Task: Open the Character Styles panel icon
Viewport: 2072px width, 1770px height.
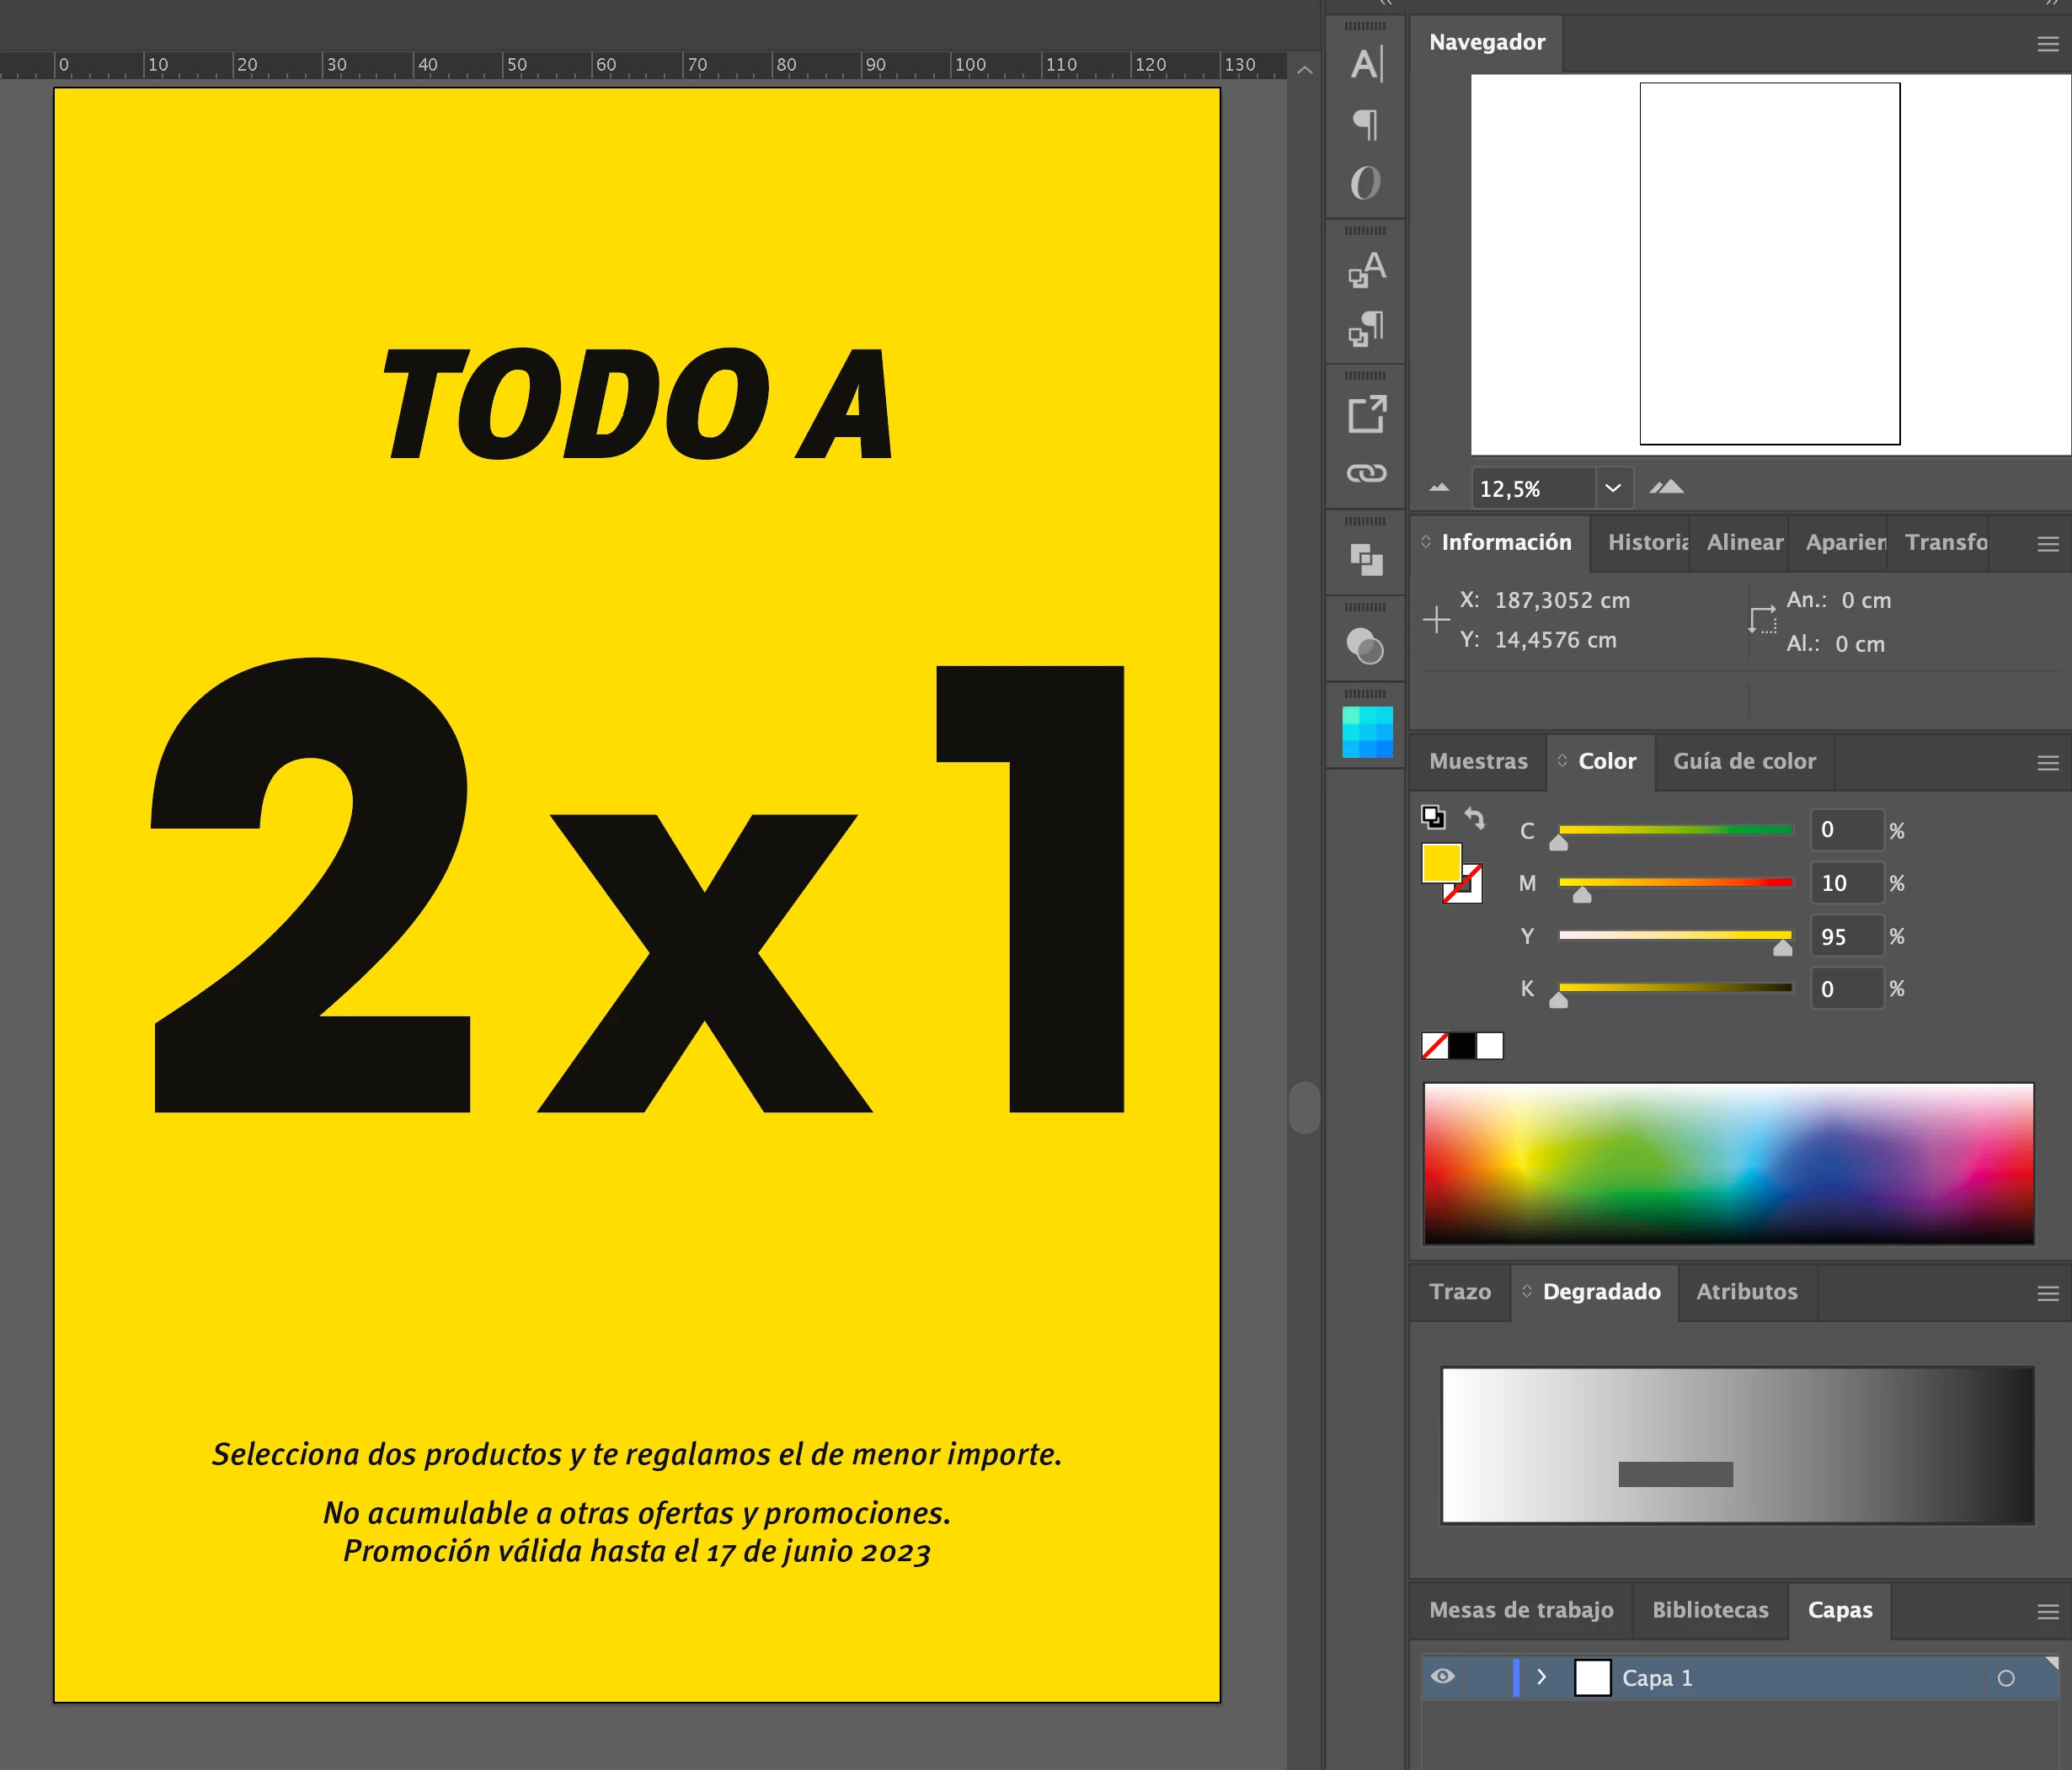Action: coord(1366,269)
